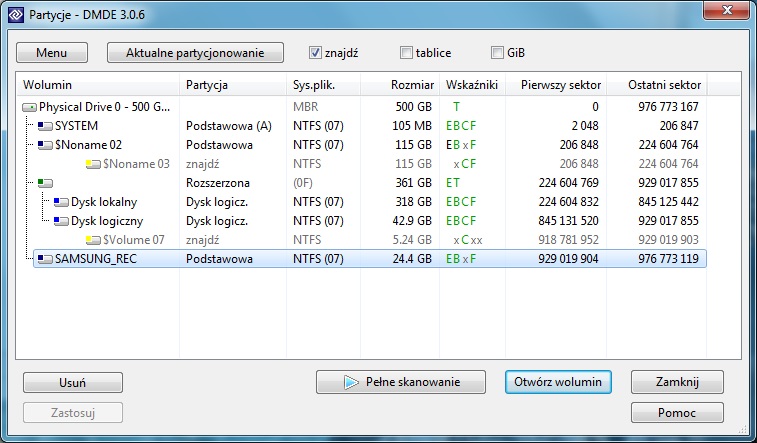The width and height of the screenshot is (757, 443).
Task: Click the '42.9 GB' size cell
Action: pos(412,222)
